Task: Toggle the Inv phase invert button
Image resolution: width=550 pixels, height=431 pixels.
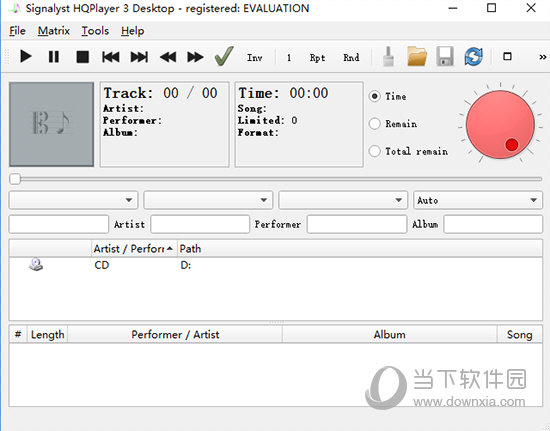Action: [255, 58]
